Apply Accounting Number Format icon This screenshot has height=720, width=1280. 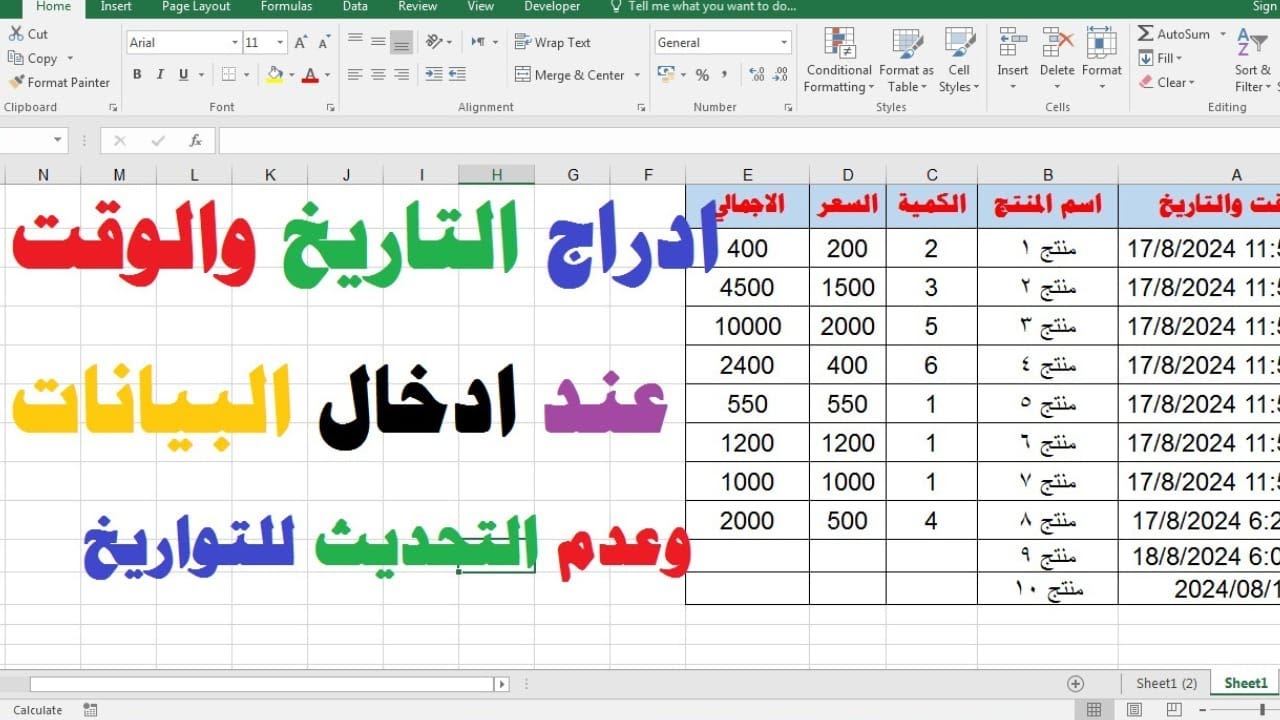pyautogui.click(x=666, y=74)
